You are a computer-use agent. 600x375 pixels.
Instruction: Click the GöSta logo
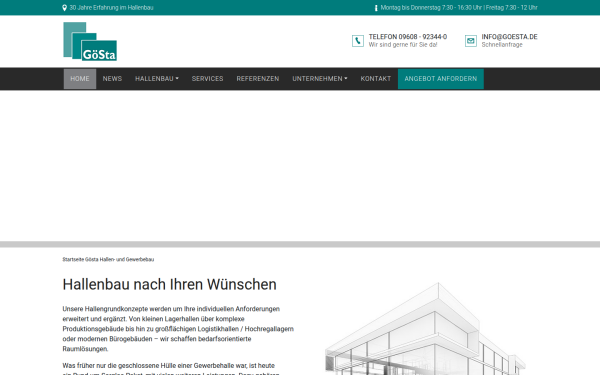[x=90, y=41]
